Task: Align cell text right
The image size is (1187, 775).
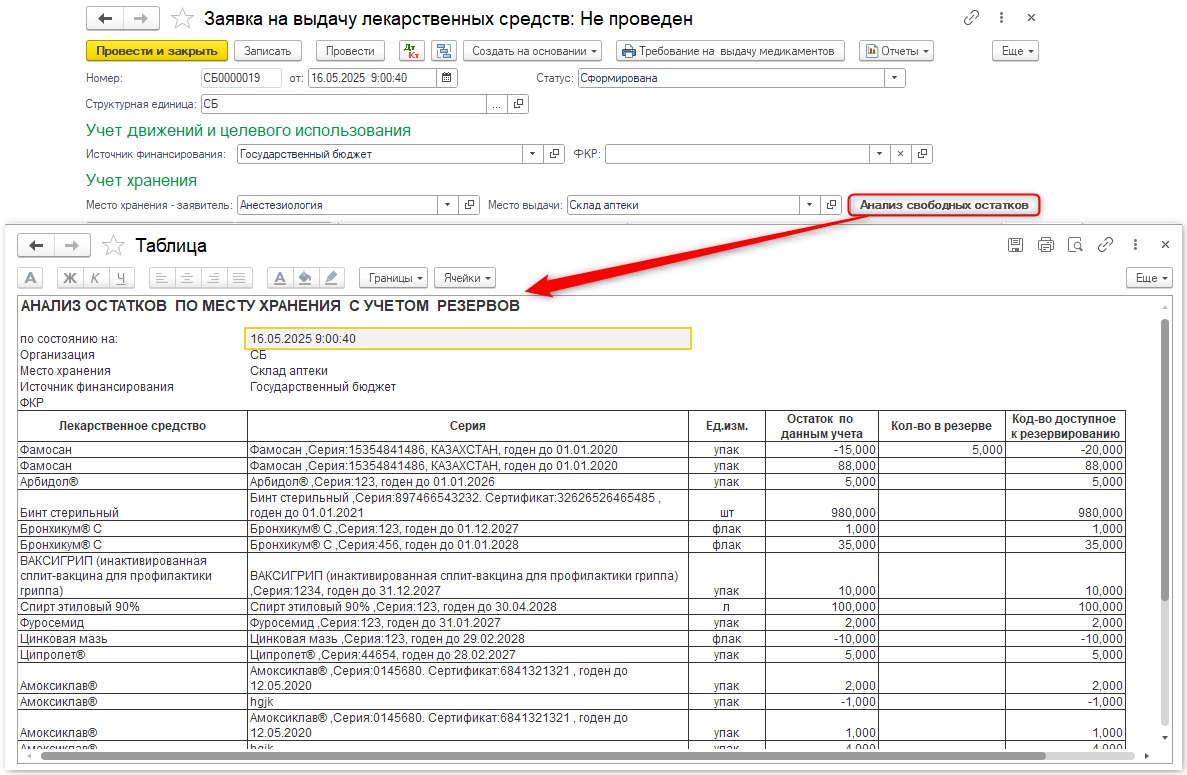Action: coord(213,278)
